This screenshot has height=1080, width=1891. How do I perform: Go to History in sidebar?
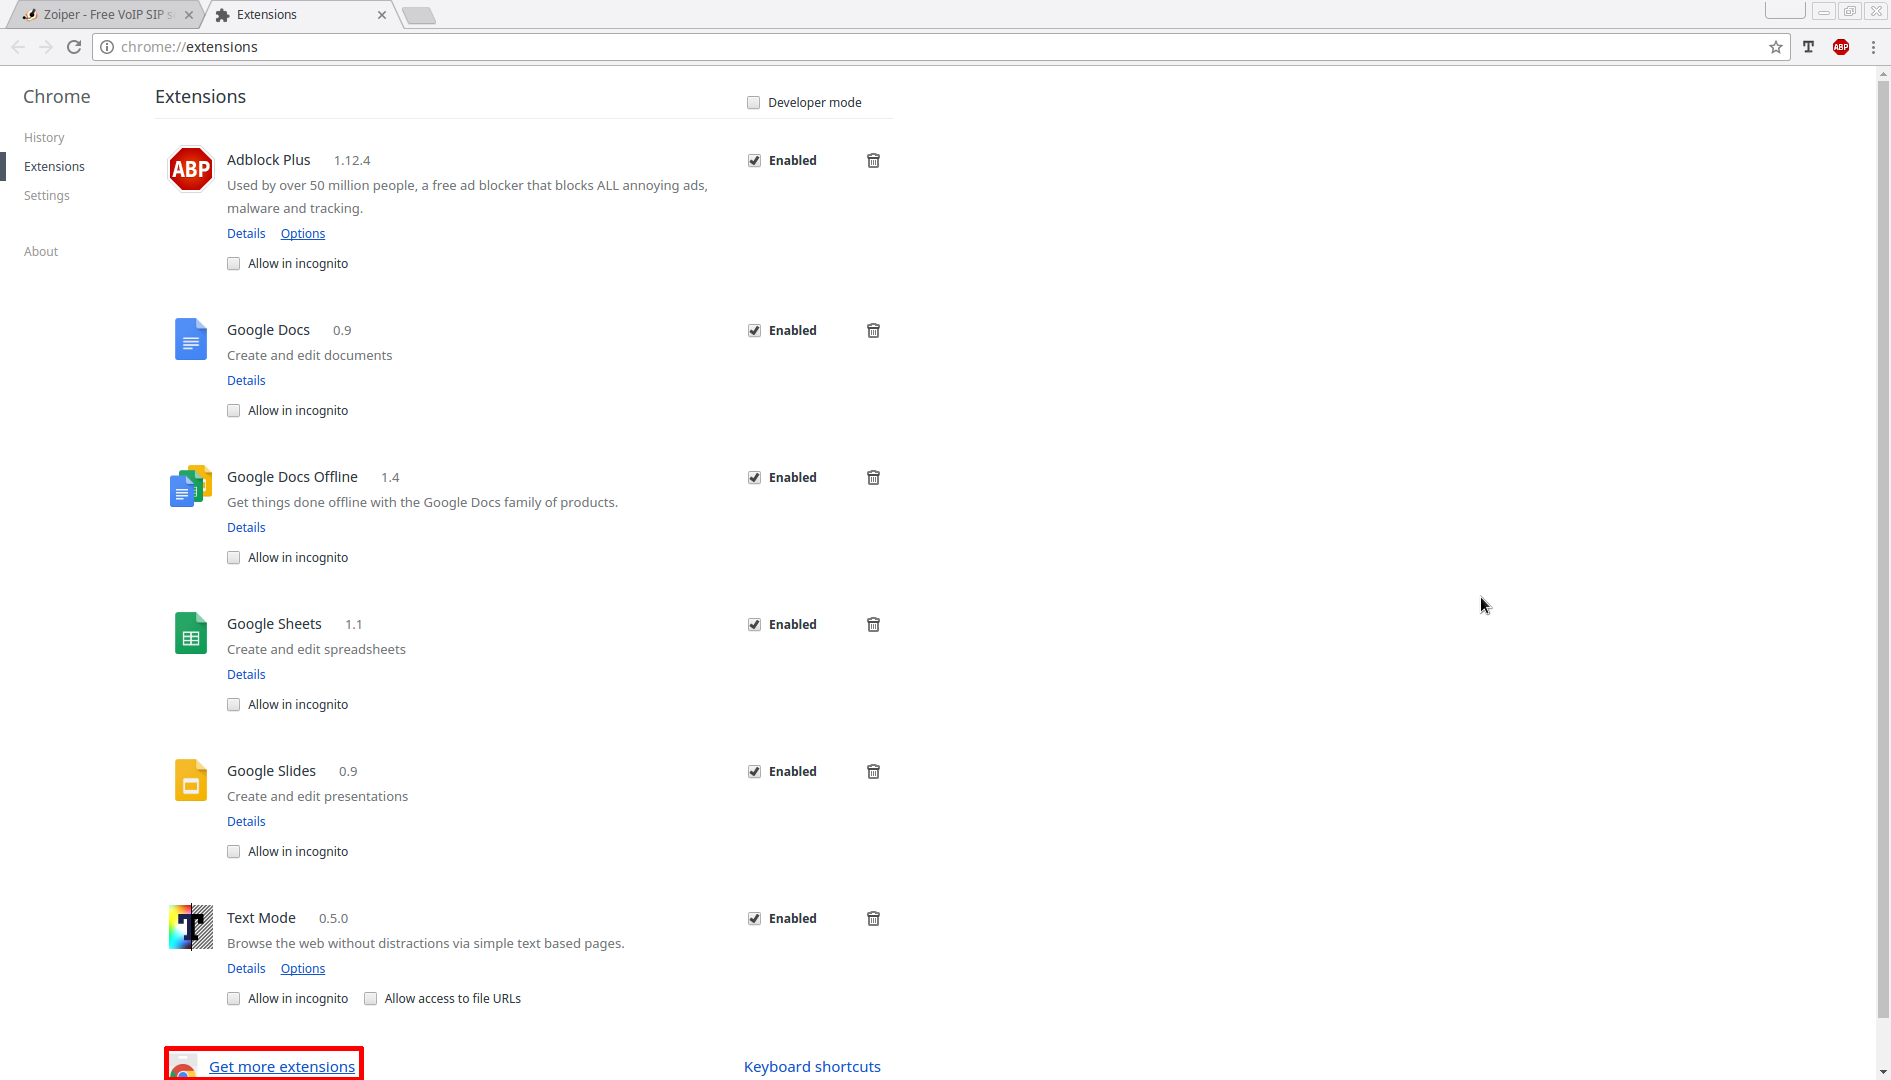pyautogui.click(x=44, y=138)
